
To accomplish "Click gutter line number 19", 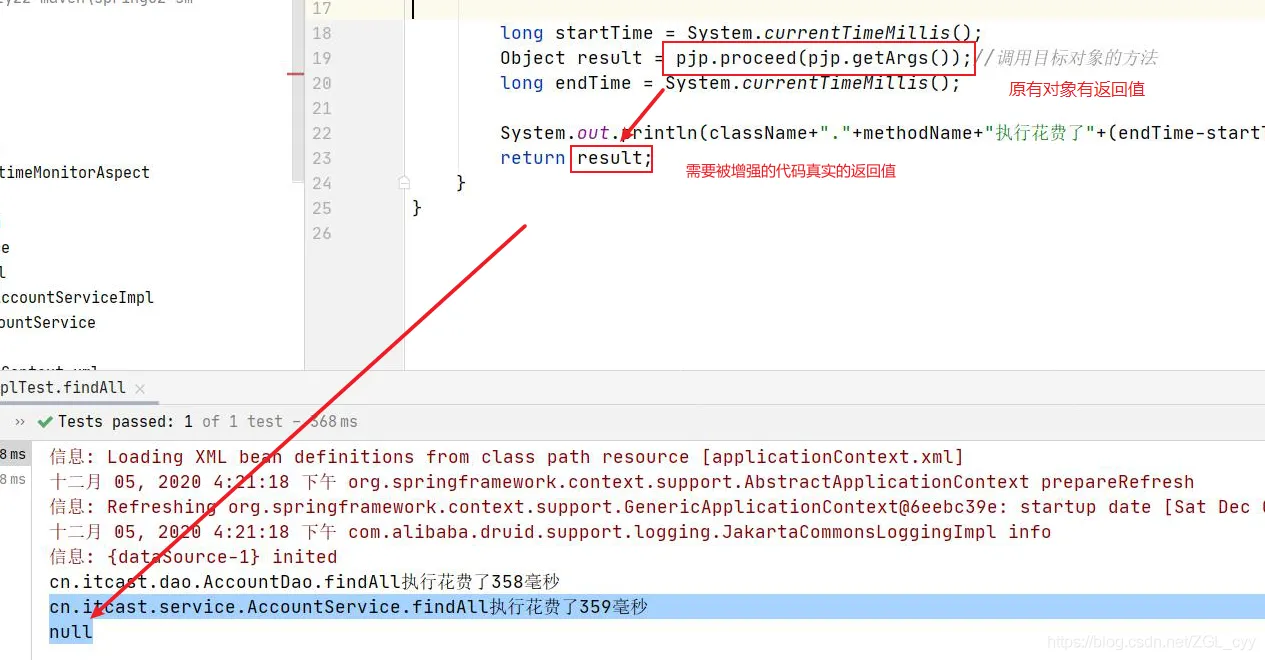I will click(x=321, y=58).
